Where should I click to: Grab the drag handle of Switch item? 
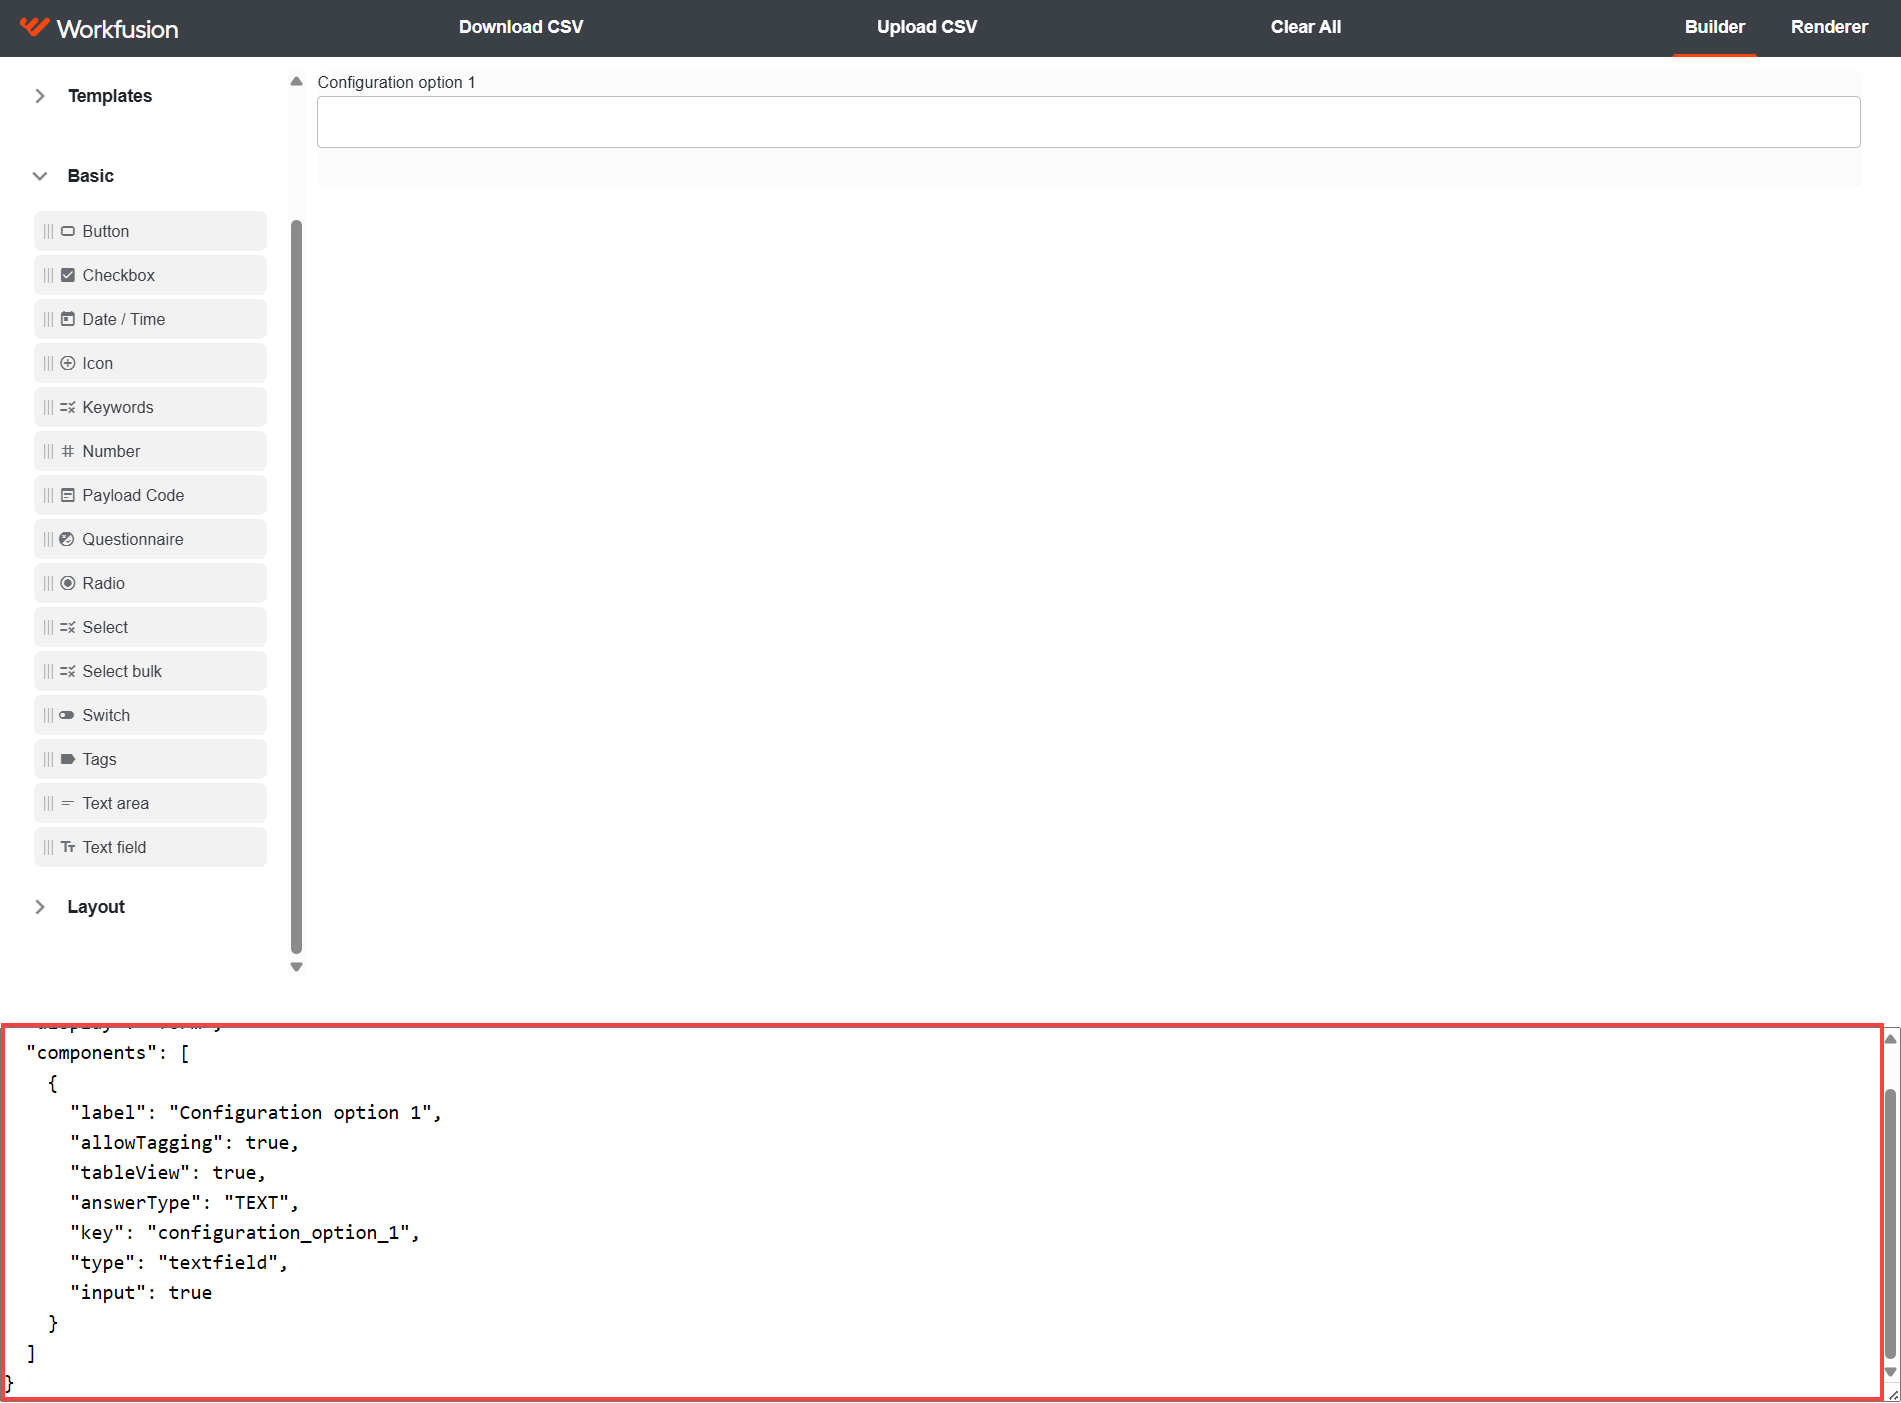[x=48, y=715]
